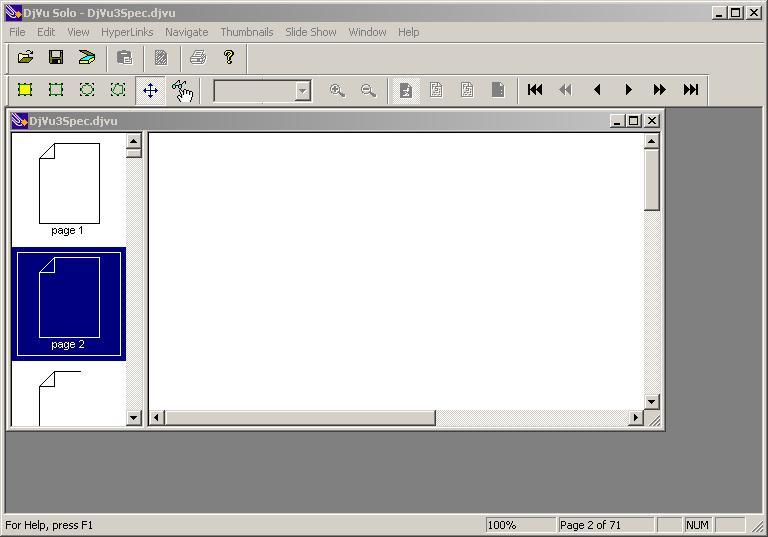Toggle the hand selection tool

[181, 90]
